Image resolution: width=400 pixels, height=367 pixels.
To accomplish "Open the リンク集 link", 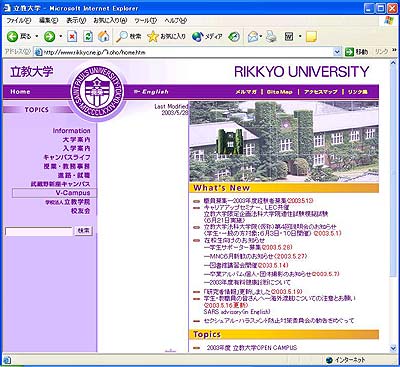I will (x=358, y=92).
